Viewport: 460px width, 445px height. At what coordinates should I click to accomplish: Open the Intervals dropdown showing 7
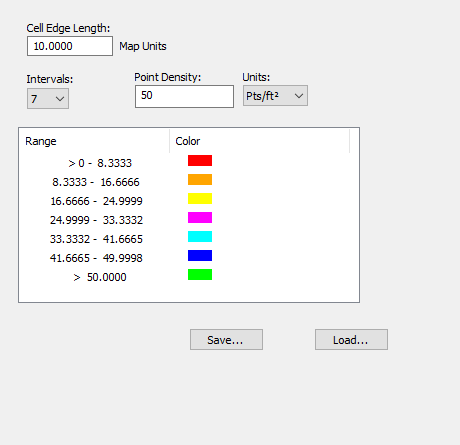[x=48, y=99]
